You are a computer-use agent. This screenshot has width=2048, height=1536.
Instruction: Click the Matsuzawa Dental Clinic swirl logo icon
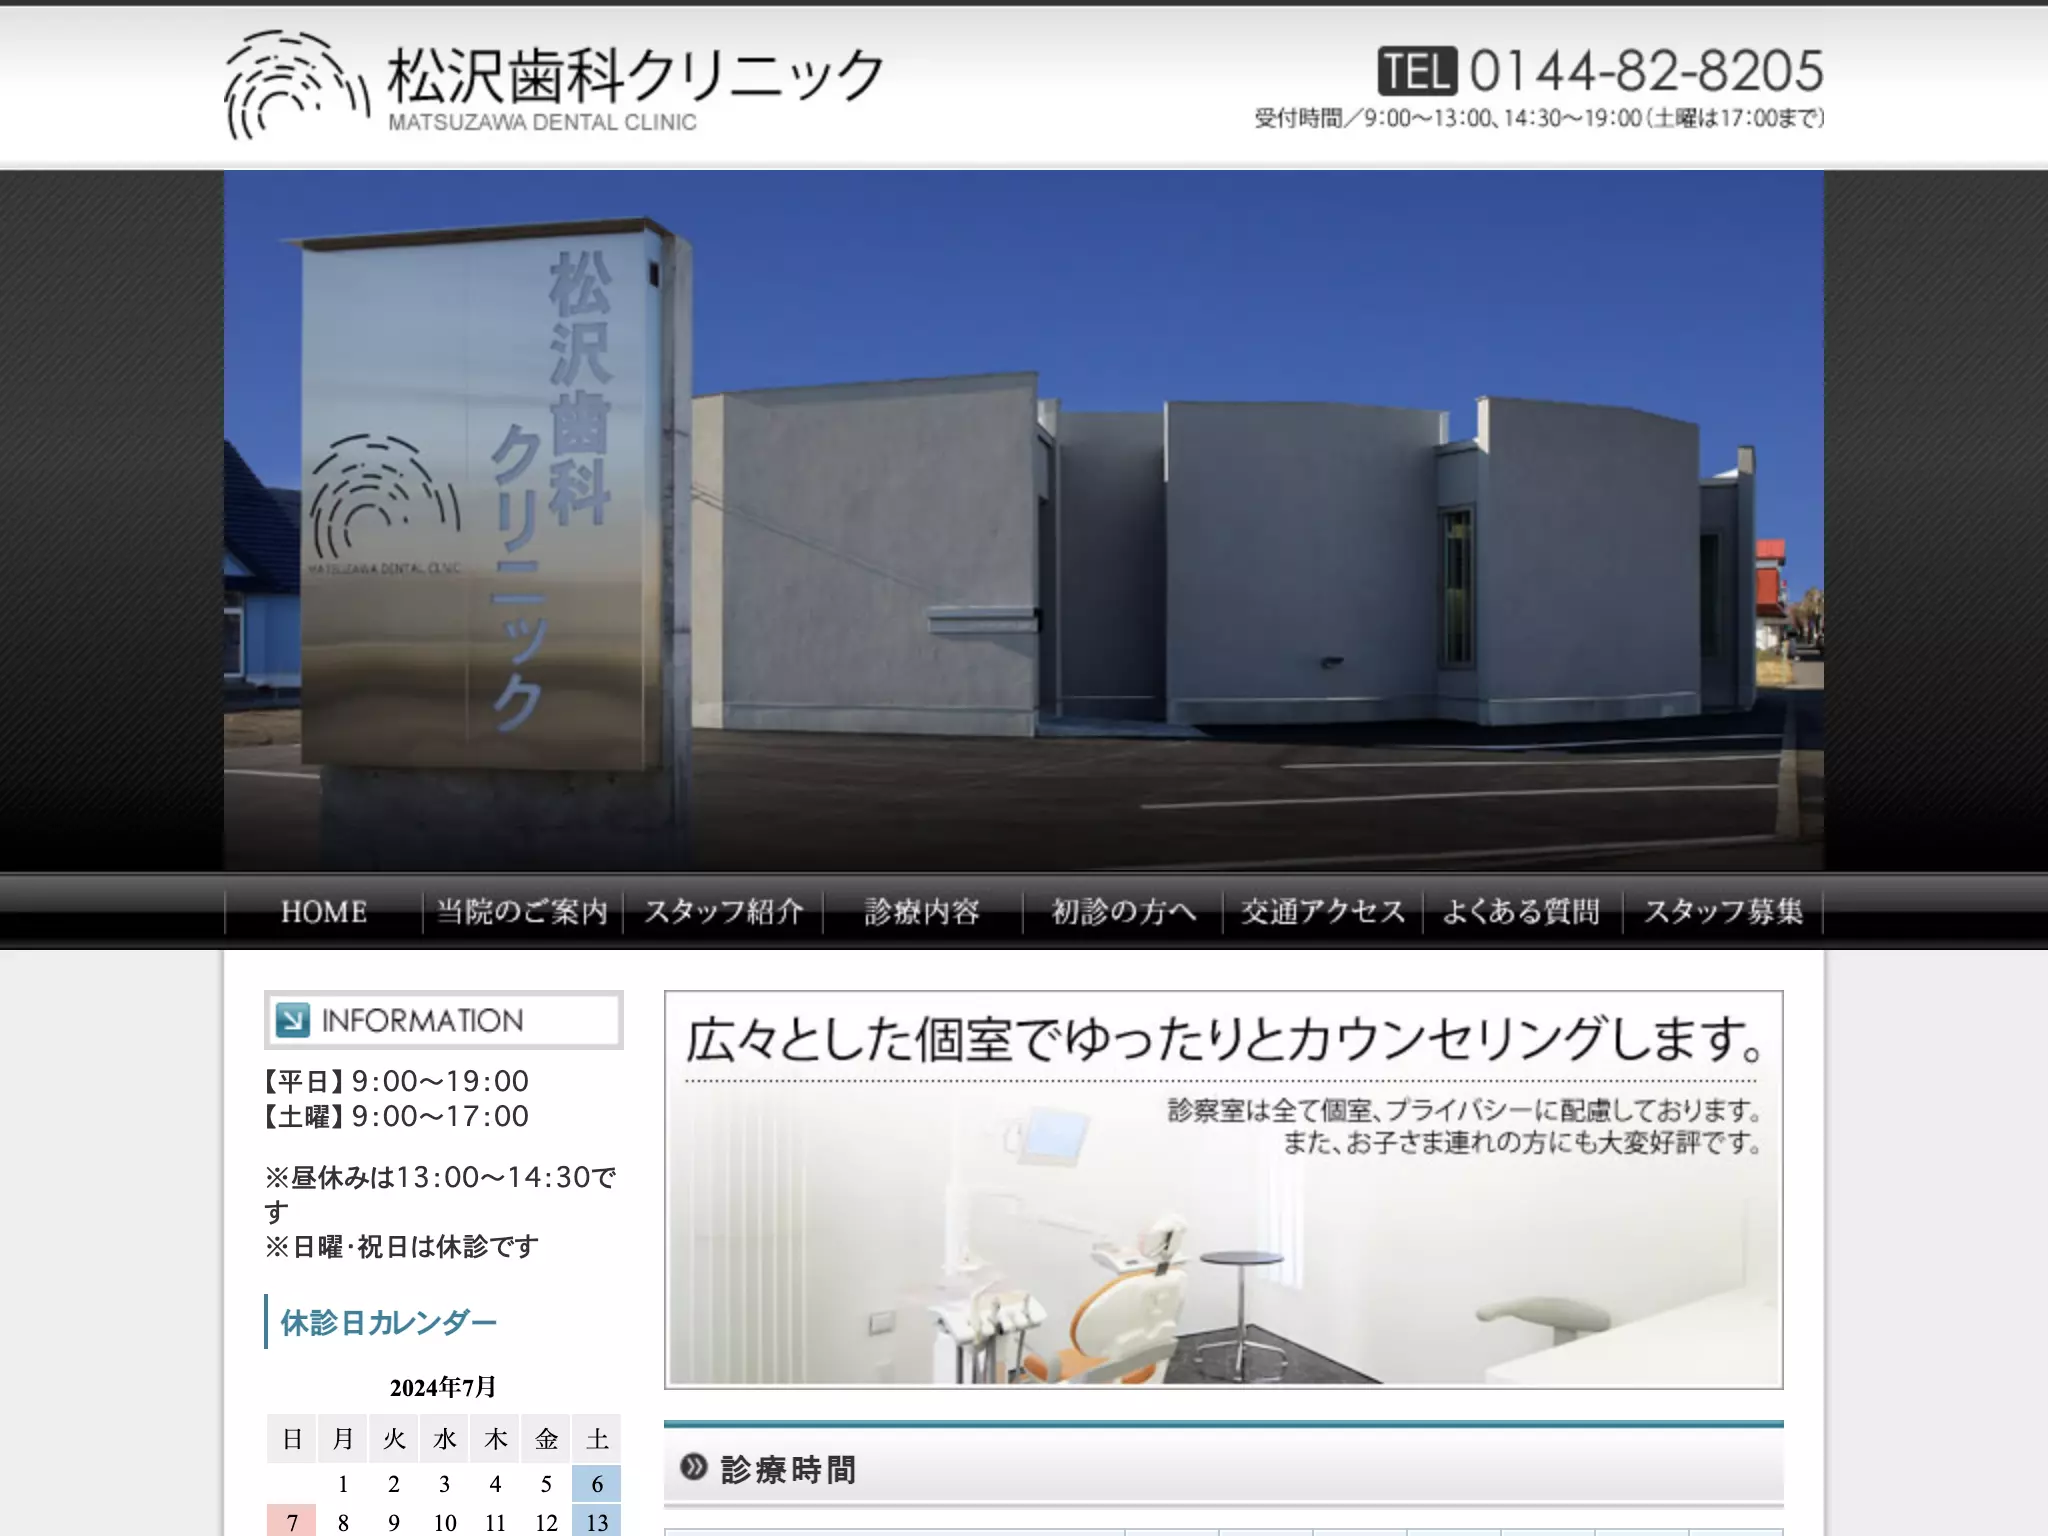point(296,85)
